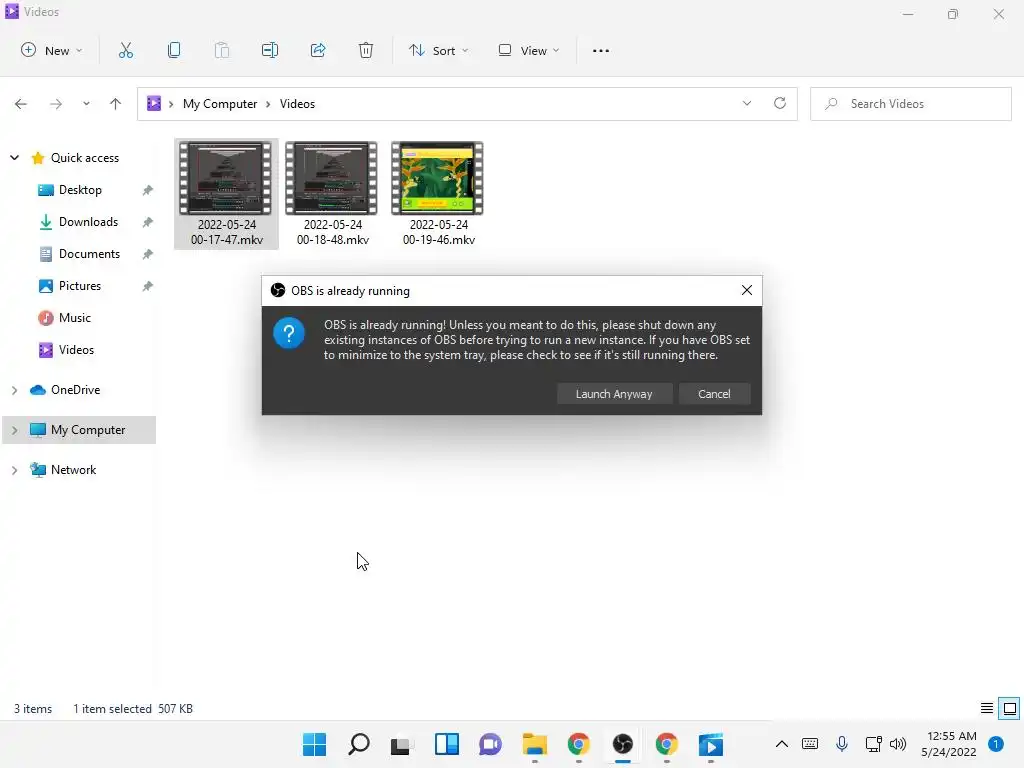This screenshot has width=1024, height=768.
Task: Select the 00-18-48.mkv video thumbnail
Action: 332,194
